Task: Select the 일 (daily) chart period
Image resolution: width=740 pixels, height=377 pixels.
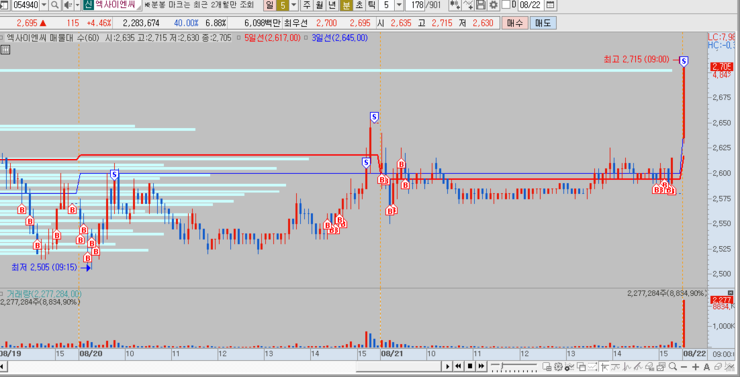Action: [270, 5]
